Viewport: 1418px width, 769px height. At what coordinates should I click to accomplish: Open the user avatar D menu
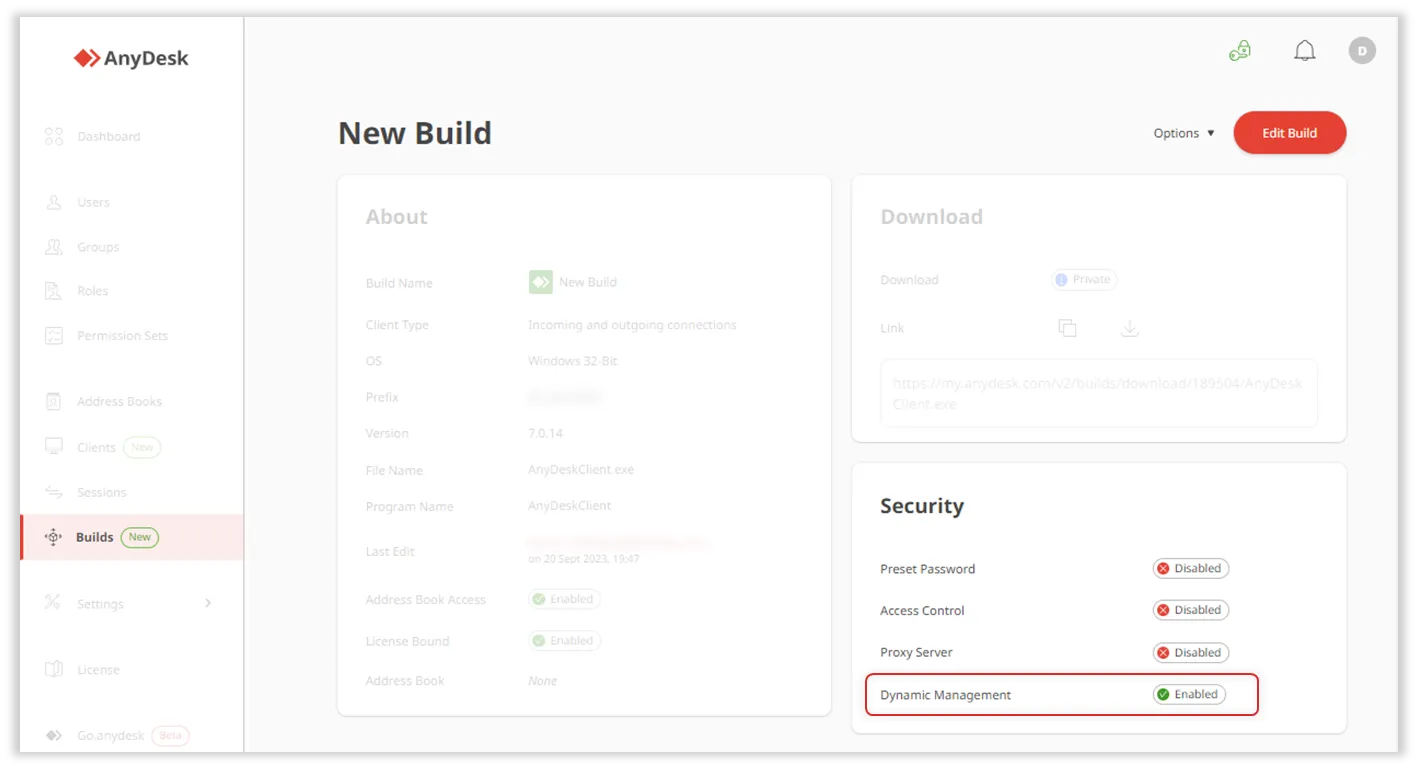[x=1361, y=51]
